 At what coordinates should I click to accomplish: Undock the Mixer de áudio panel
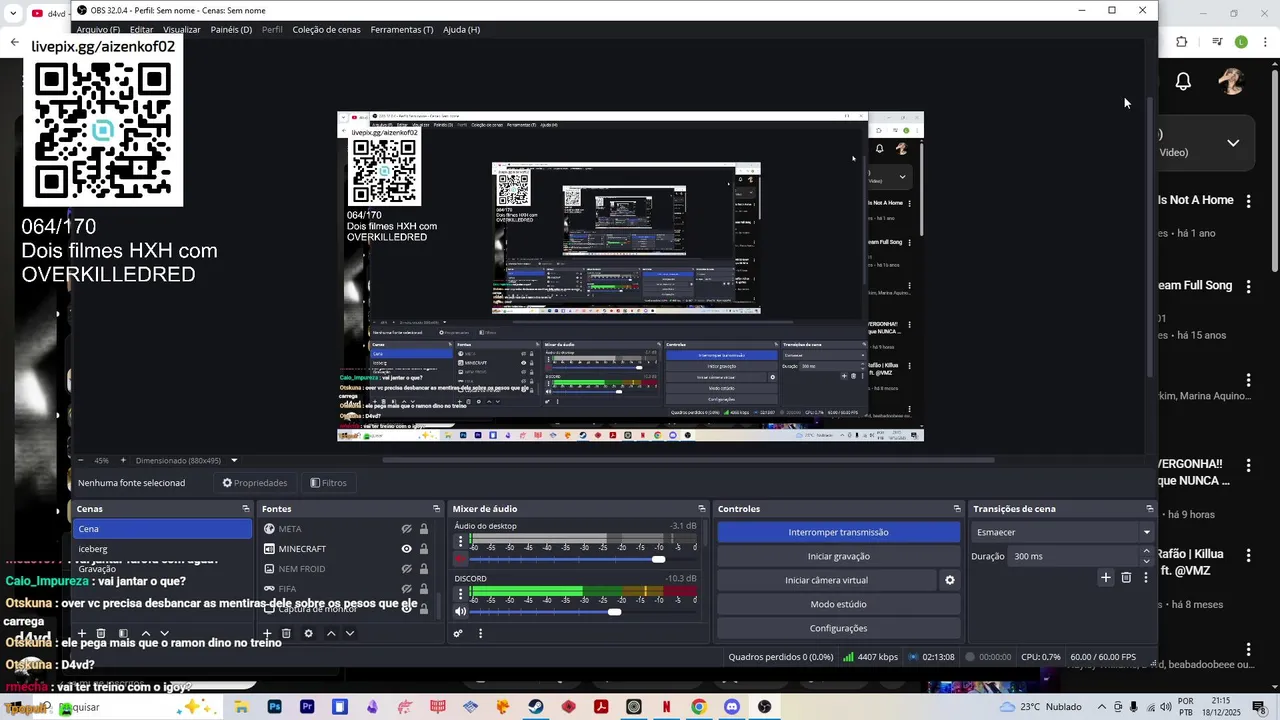tap(701, 509)
